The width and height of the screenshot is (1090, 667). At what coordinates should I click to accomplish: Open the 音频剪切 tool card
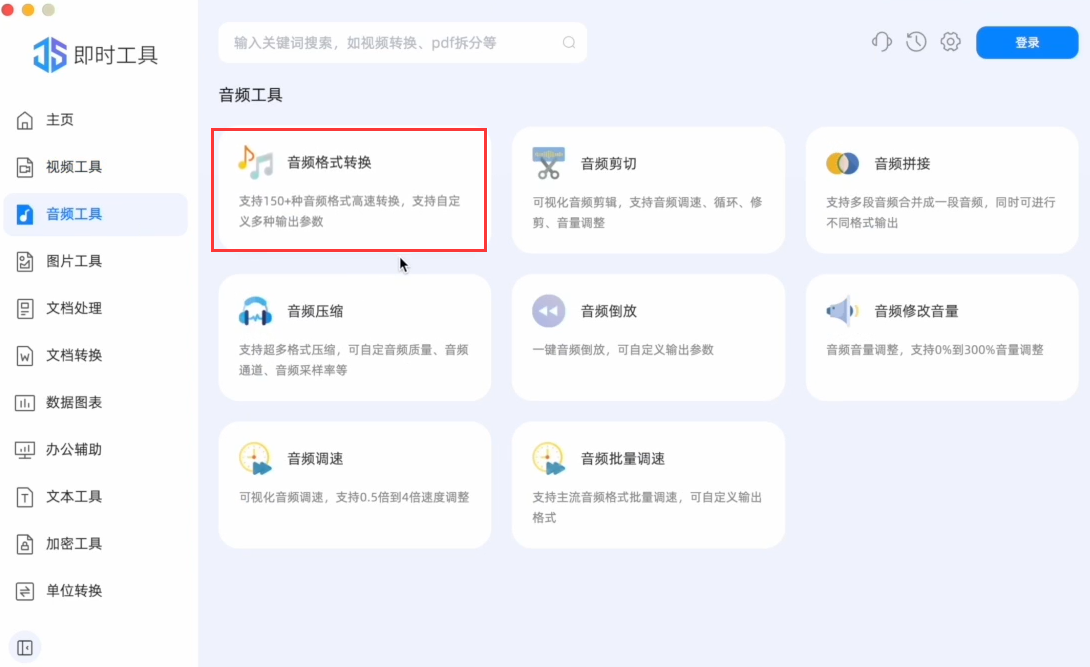point(648,190)
